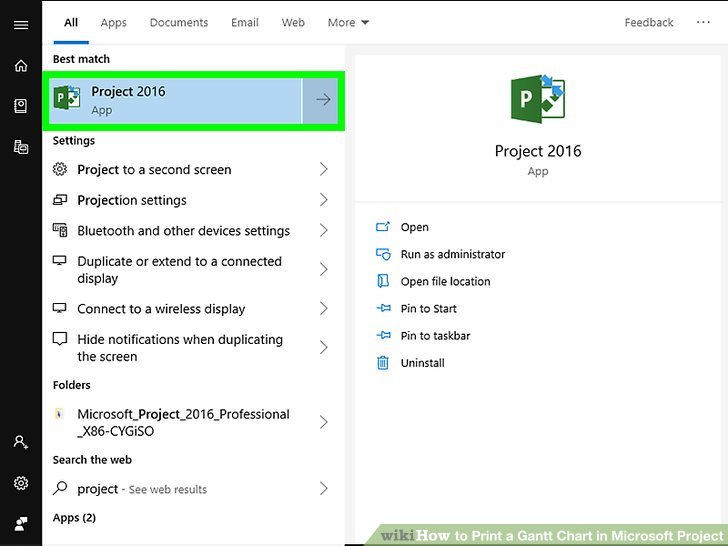This screenshot has height=546, width=728.
Task: Click the magnifier icon beside project web search
Action: click(60, 488)
